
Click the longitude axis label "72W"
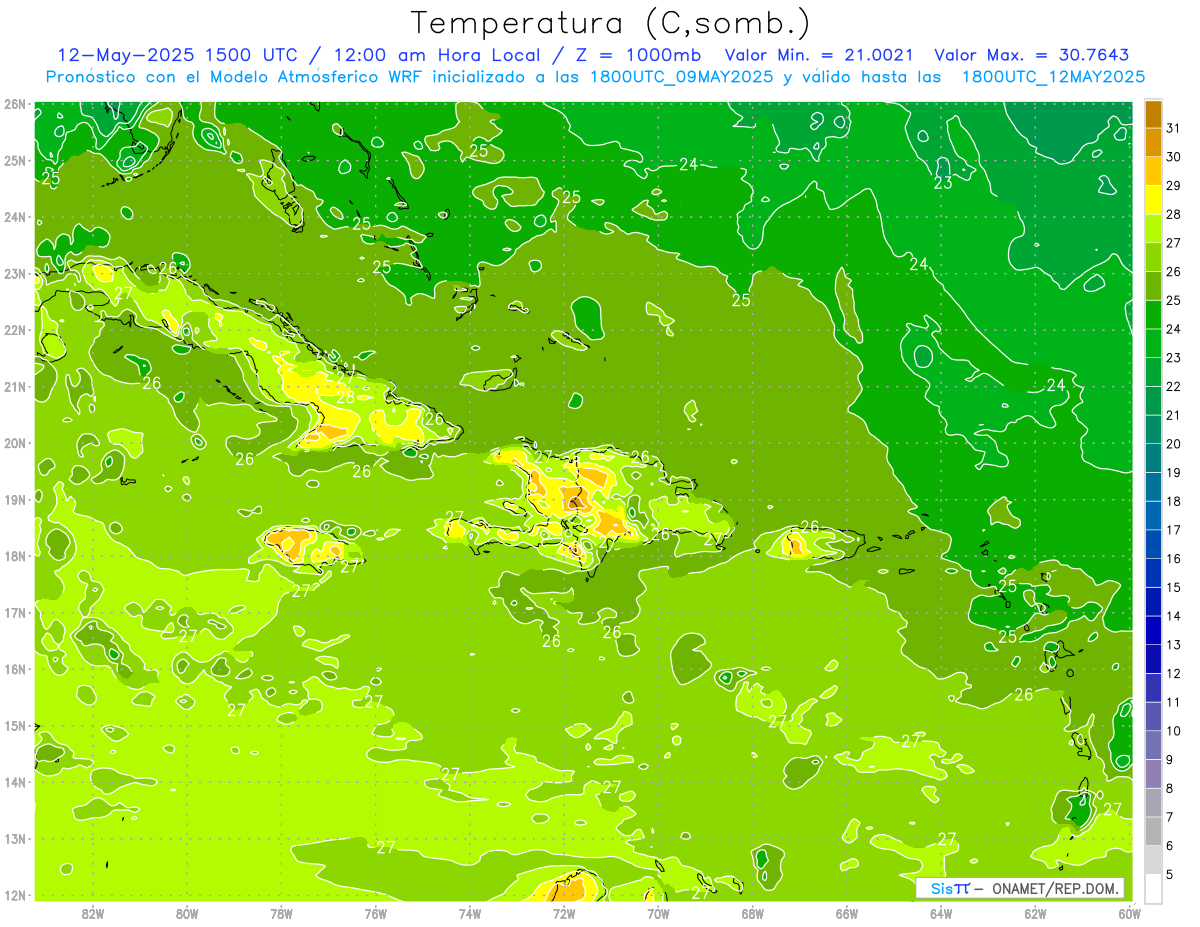[564, 914]
